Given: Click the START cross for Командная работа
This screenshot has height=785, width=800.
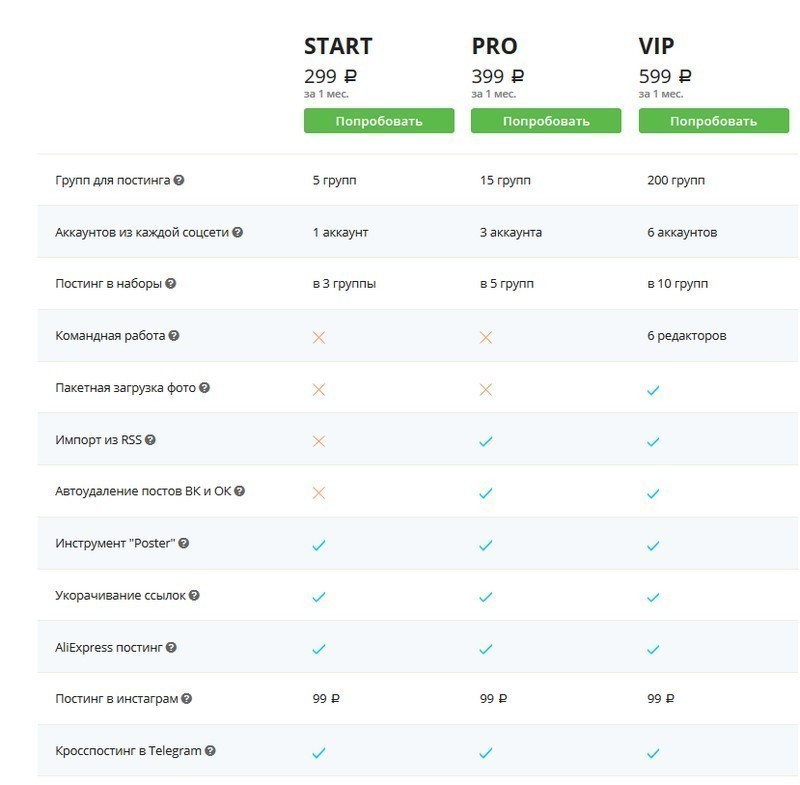Looking at the screenshot, I should [x=319, y=337].
